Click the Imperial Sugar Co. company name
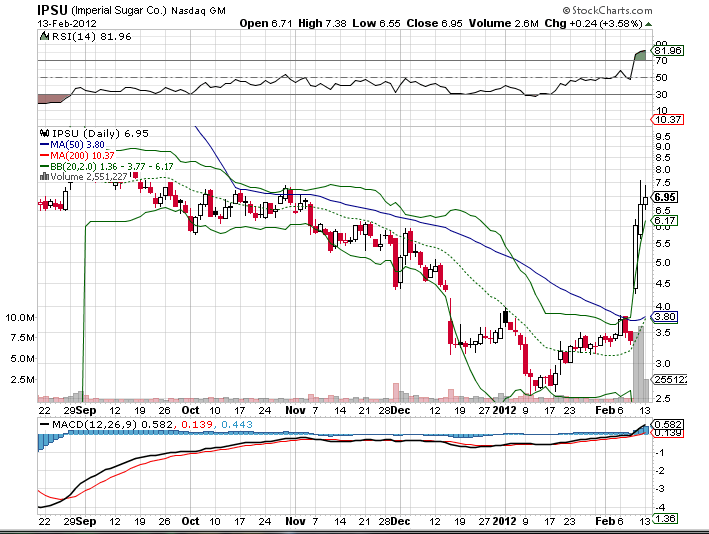The width and height of the screenshot is (709, 534). click(119, 10)
